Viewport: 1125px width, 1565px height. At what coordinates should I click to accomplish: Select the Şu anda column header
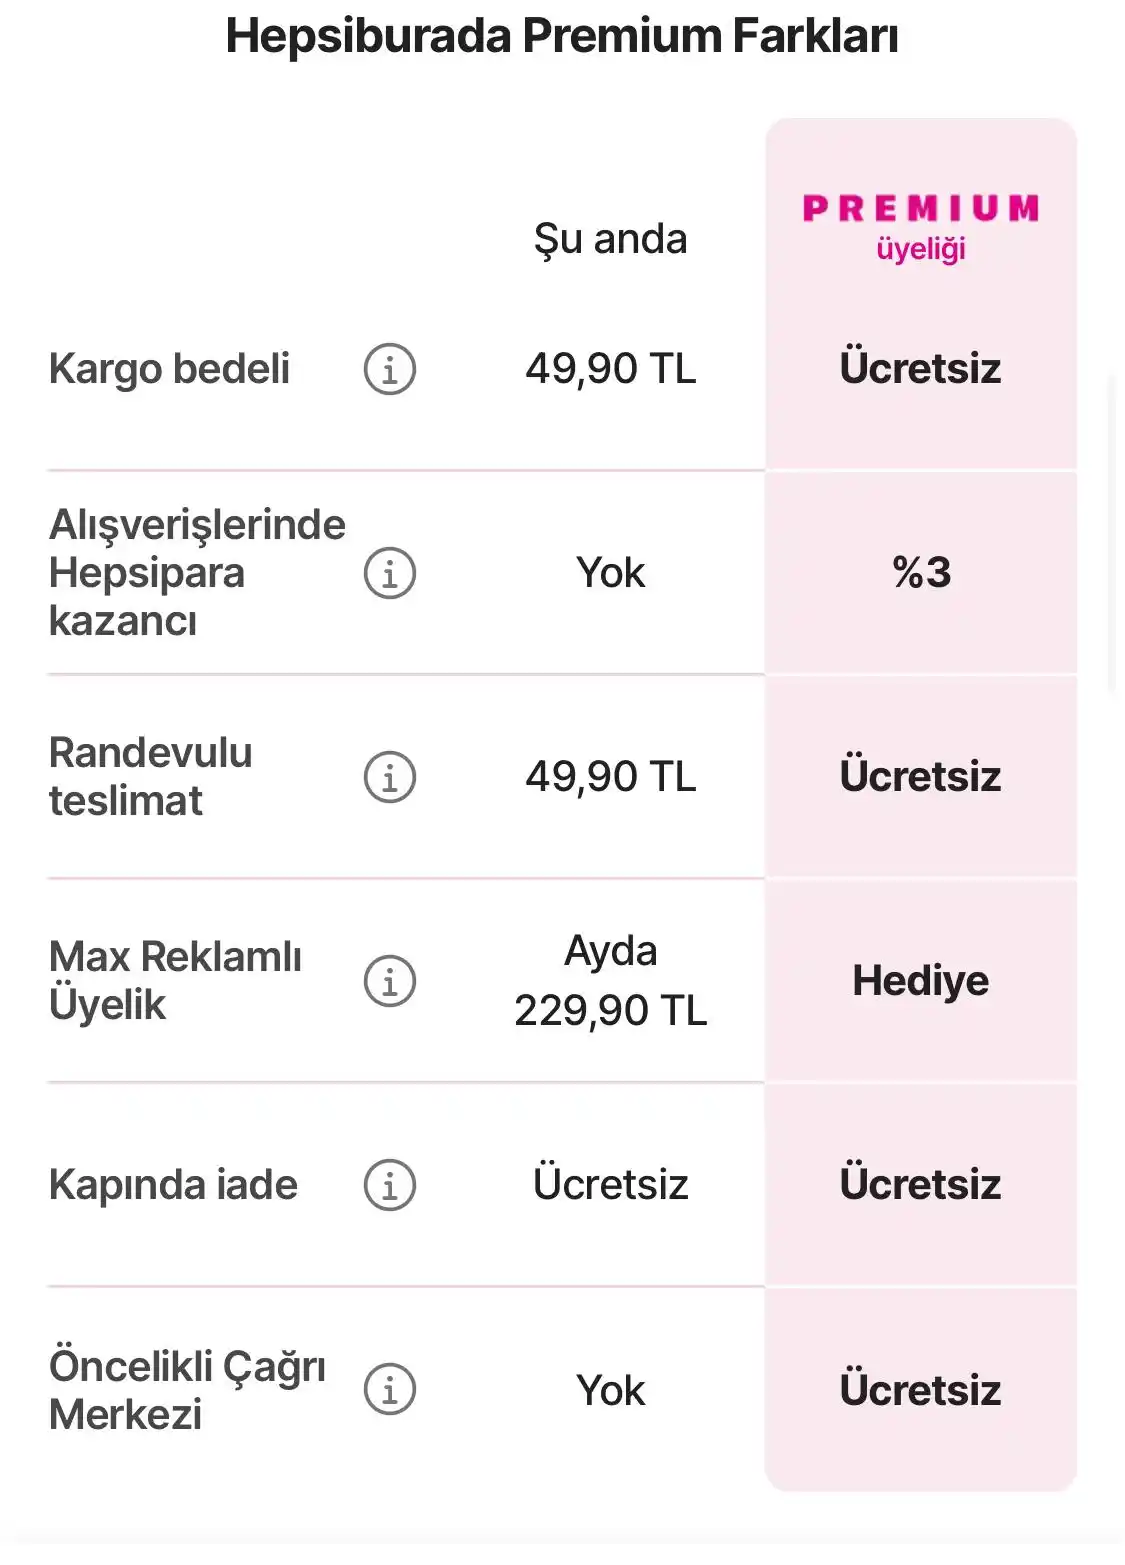610,240
